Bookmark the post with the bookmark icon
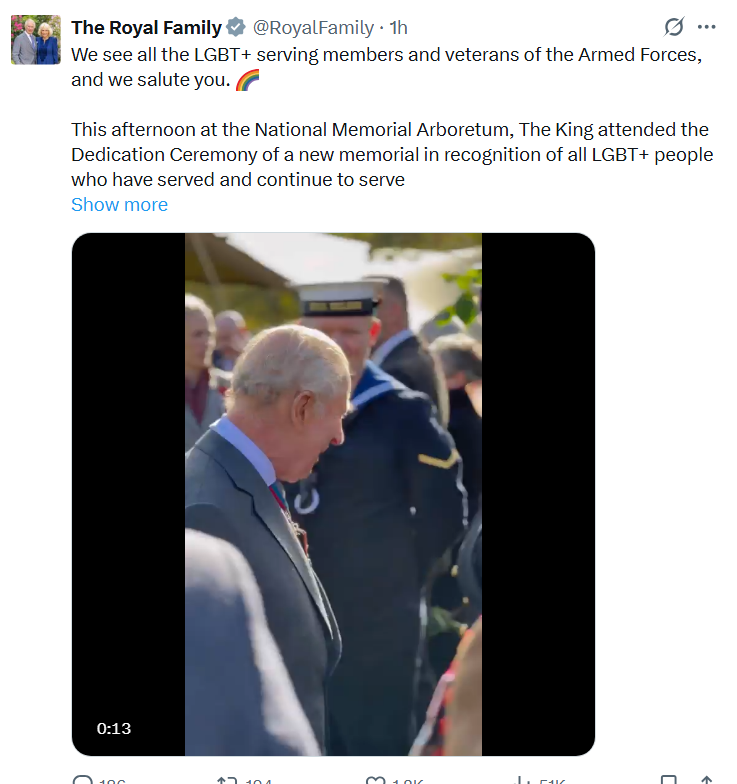737x784 pixels. 668,780
